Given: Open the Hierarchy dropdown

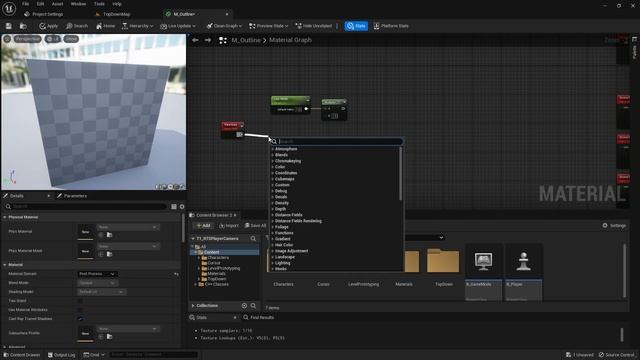Looking at the screenshot, I should click(137, 26).
